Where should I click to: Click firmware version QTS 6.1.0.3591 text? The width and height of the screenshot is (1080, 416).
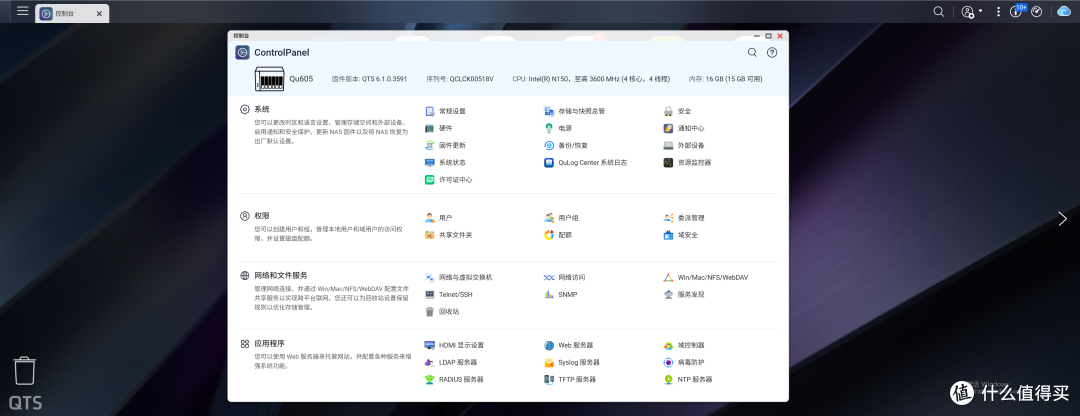(369, 79)
